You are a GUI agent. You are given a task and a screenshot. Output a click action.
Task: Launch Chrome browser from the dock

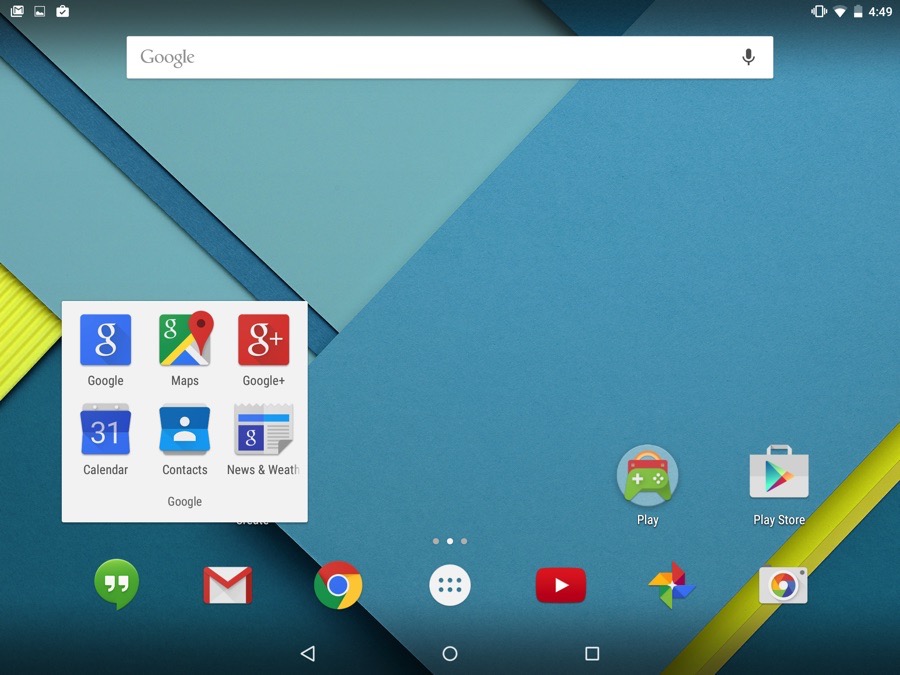tap(338, 585)
